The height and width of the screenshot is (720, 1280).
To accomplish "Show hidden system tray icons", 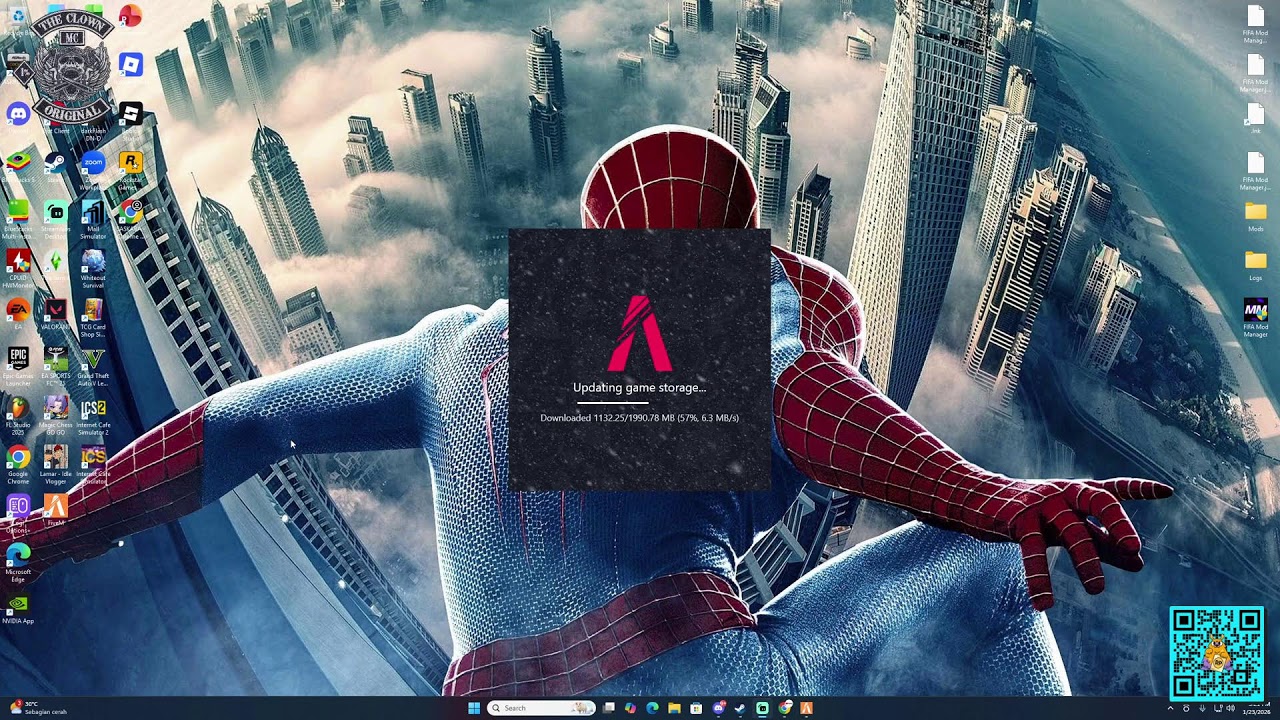I will pyautogui.click(x=1170, y=709).
